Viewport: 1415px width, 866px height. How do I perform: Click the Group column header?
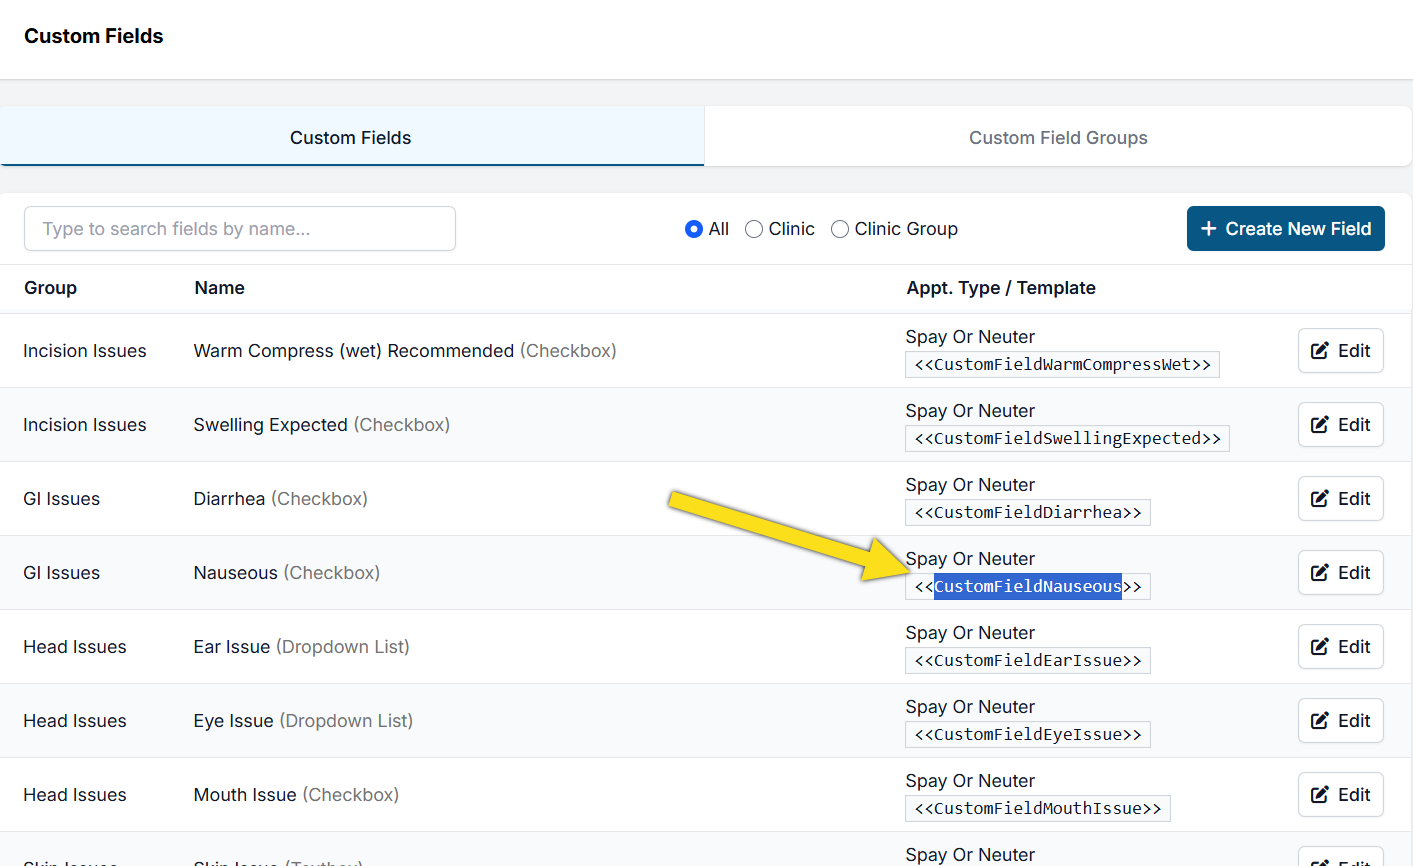[51, 288]
